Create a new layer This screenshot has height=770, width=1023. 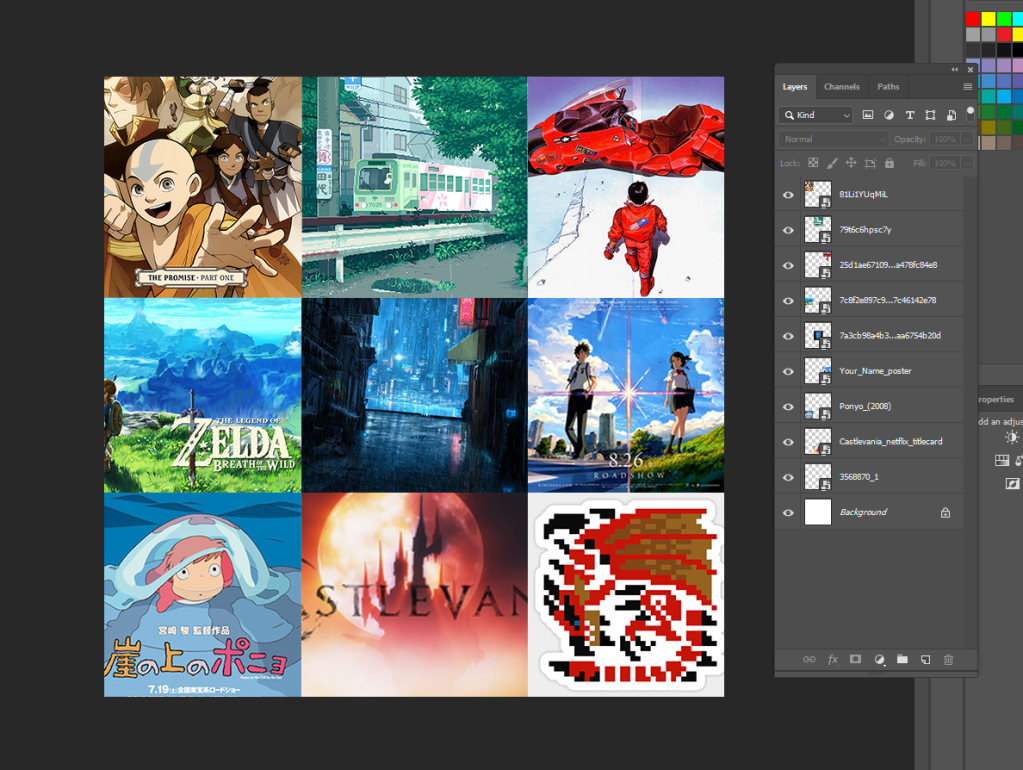coord(925,660)
